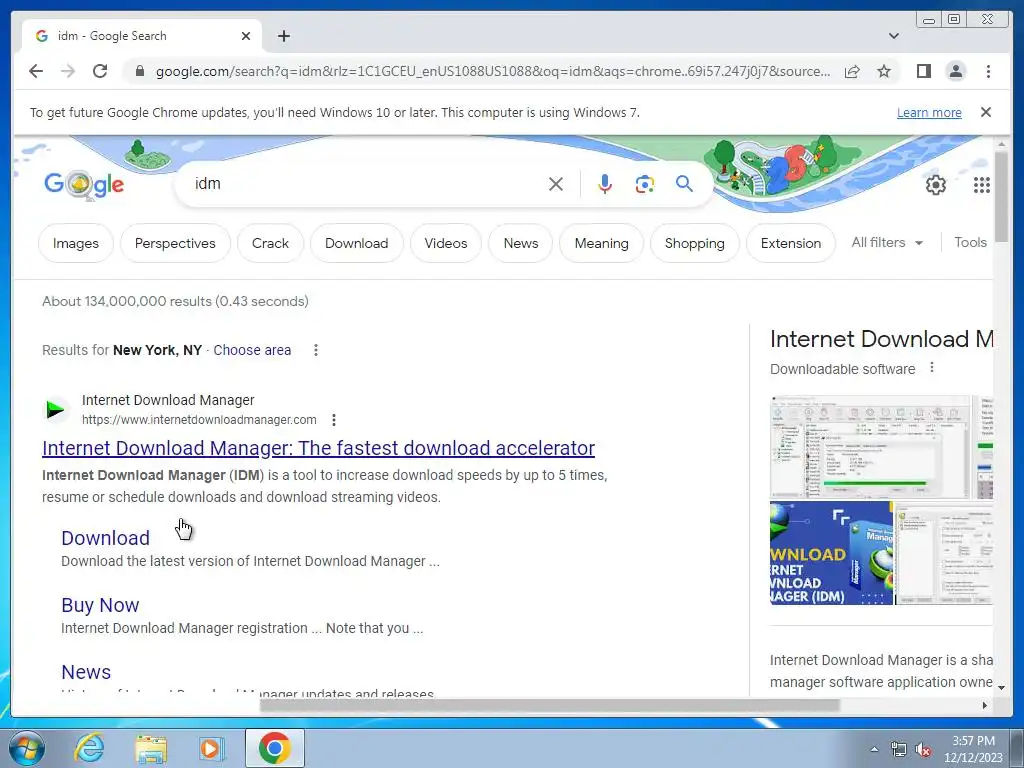This screenshot has width=1024, height=768.
Task: Expand the All filters dropdown
Action: click(888, 242)
